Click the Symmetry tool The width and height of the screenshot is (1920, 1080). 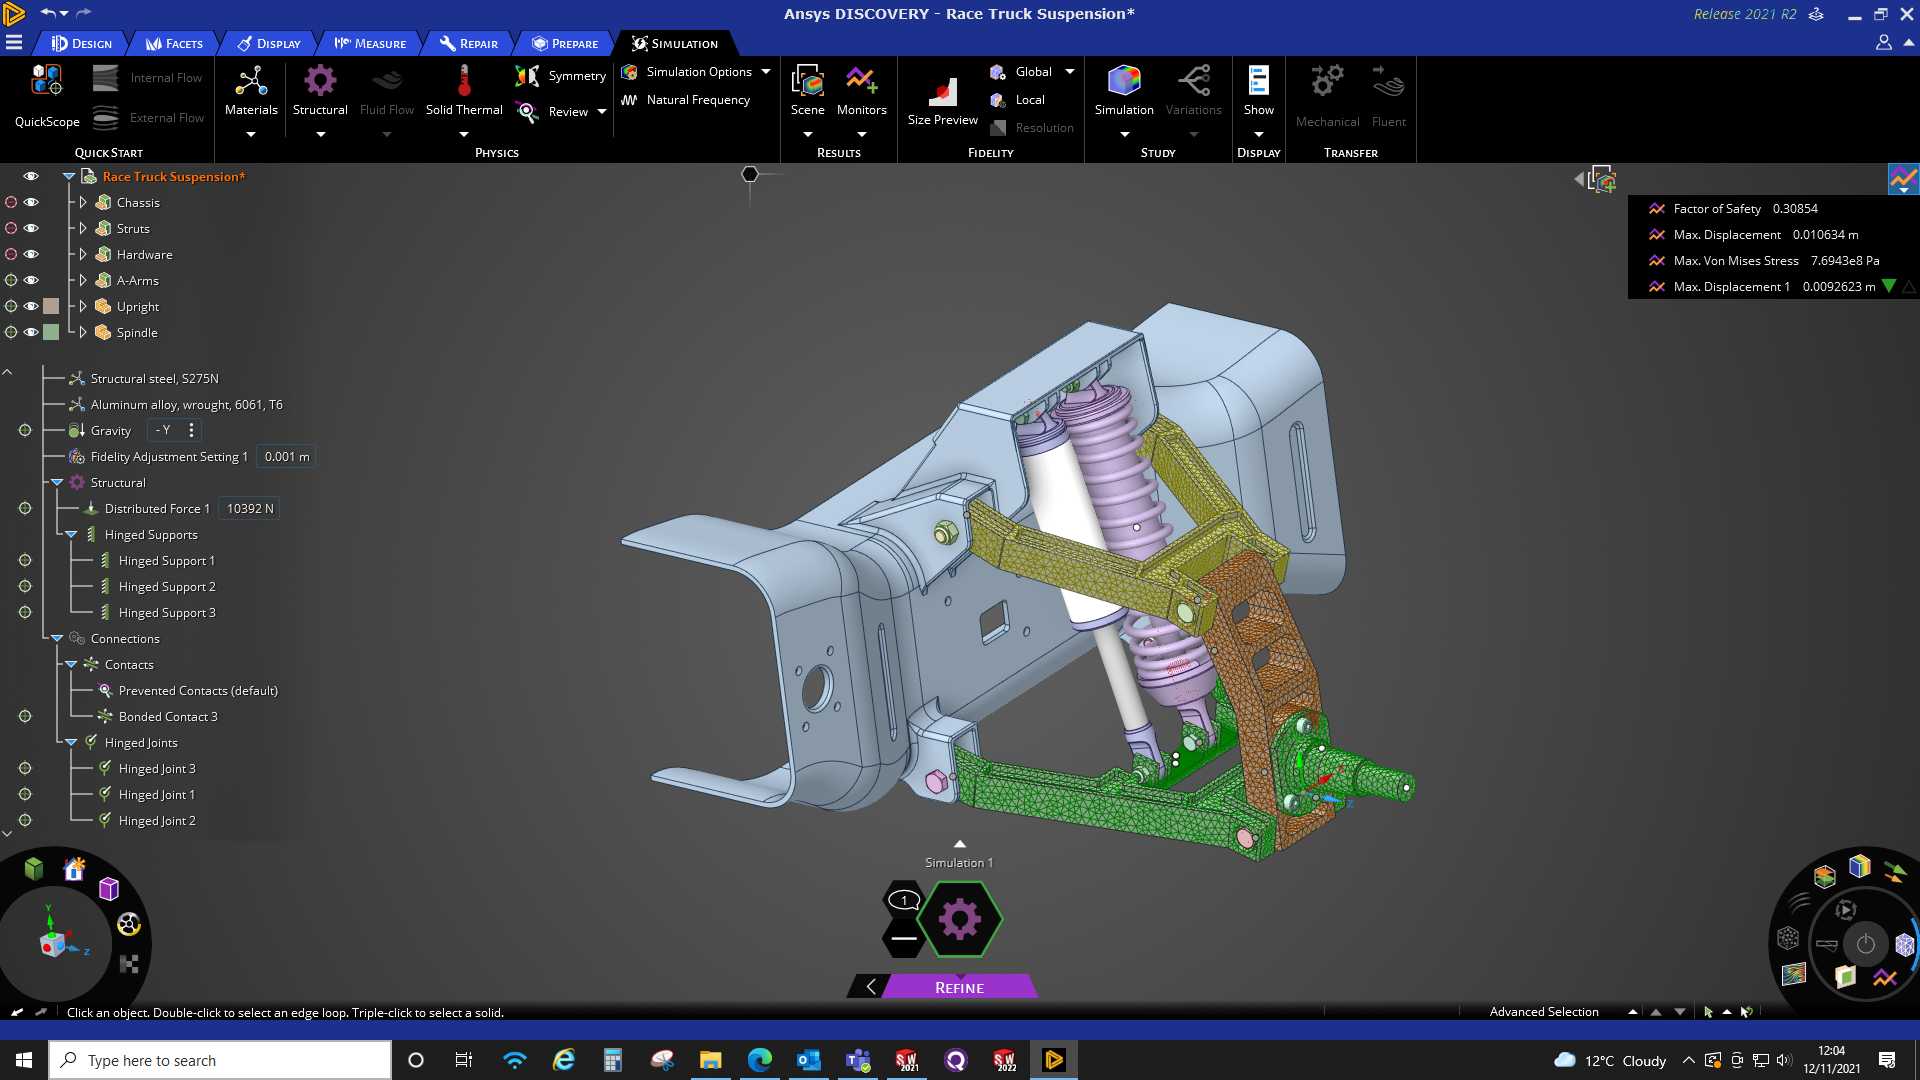561,76
